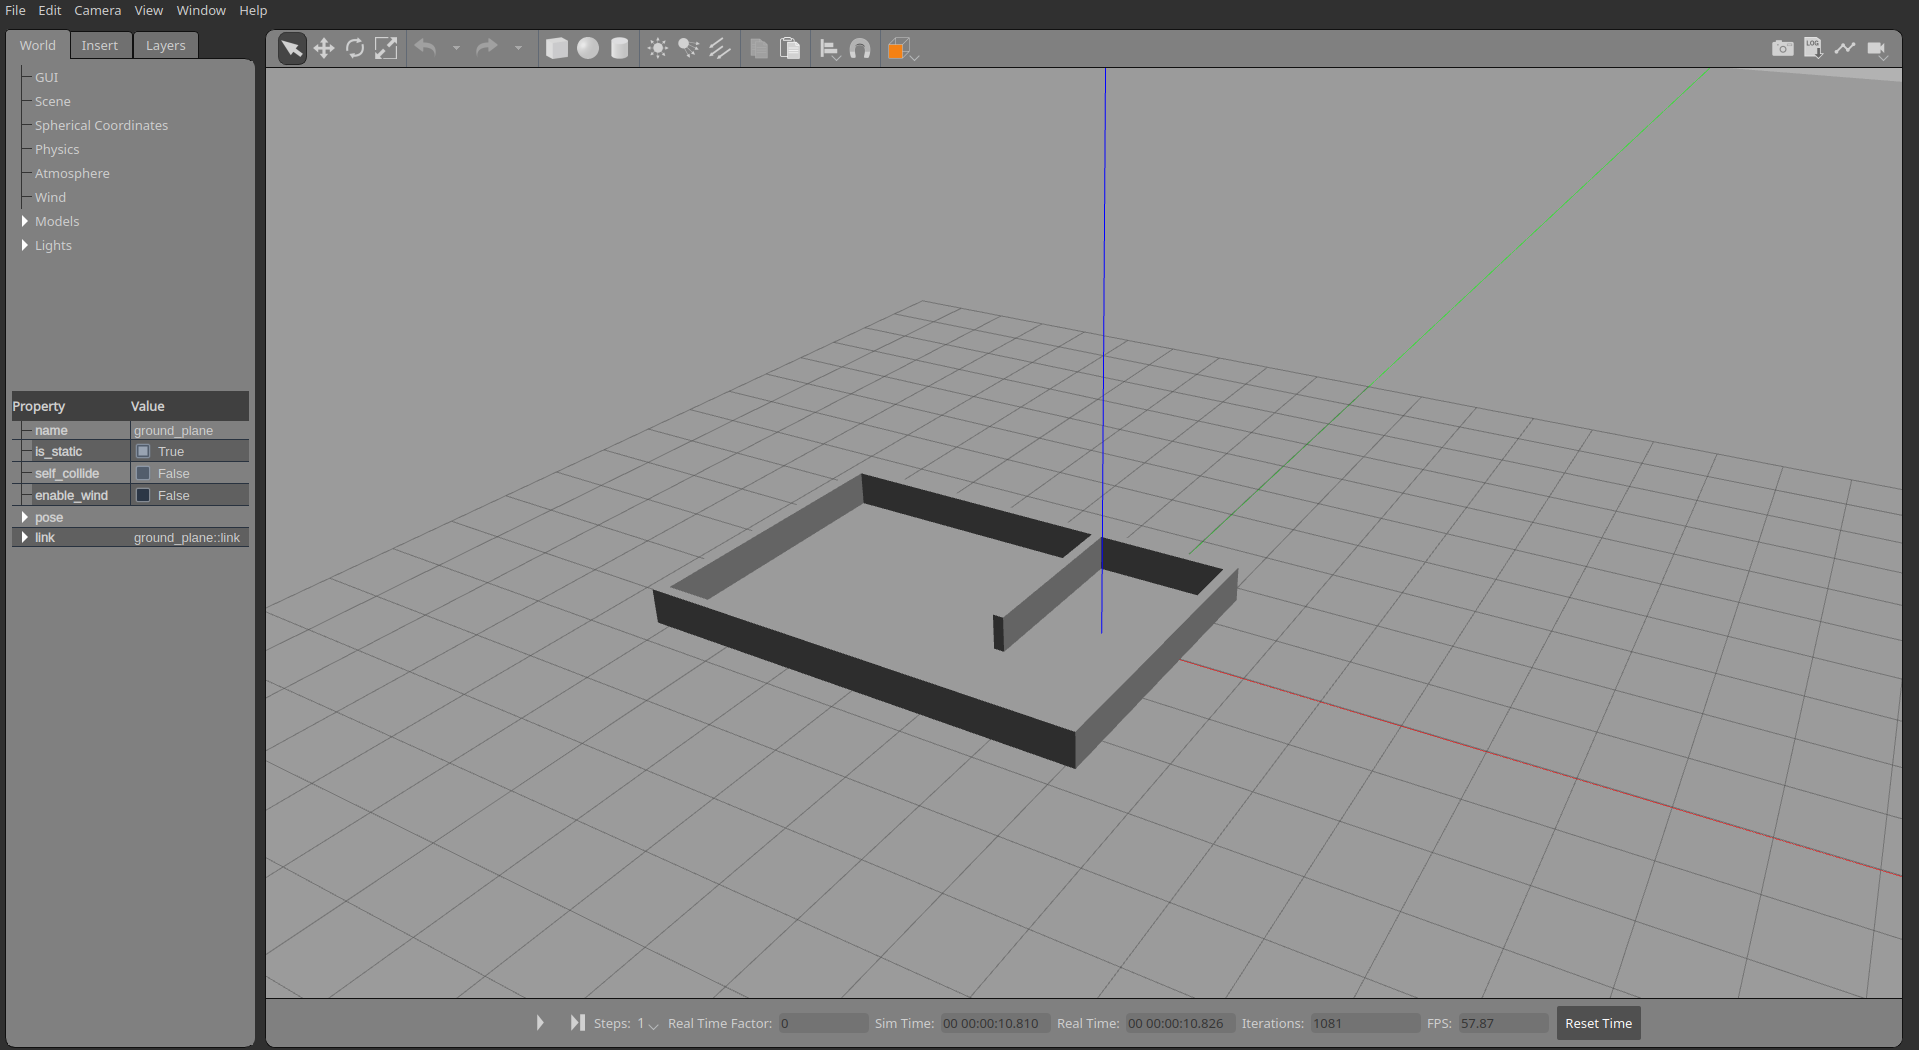1919x1050 pixels.
Task: Select Physics in the world tree
Action: tap(57, 149)
